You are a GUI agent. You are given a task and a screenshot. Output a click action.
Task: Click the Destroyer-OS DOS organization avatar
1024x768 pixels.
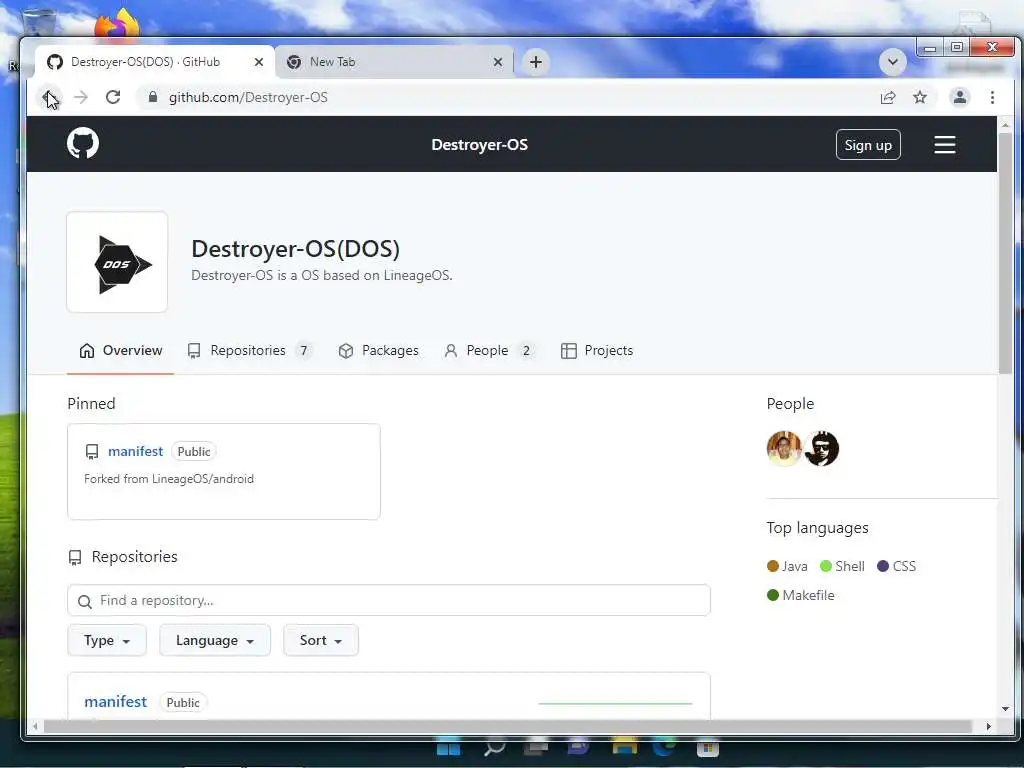tap(117, 262)
